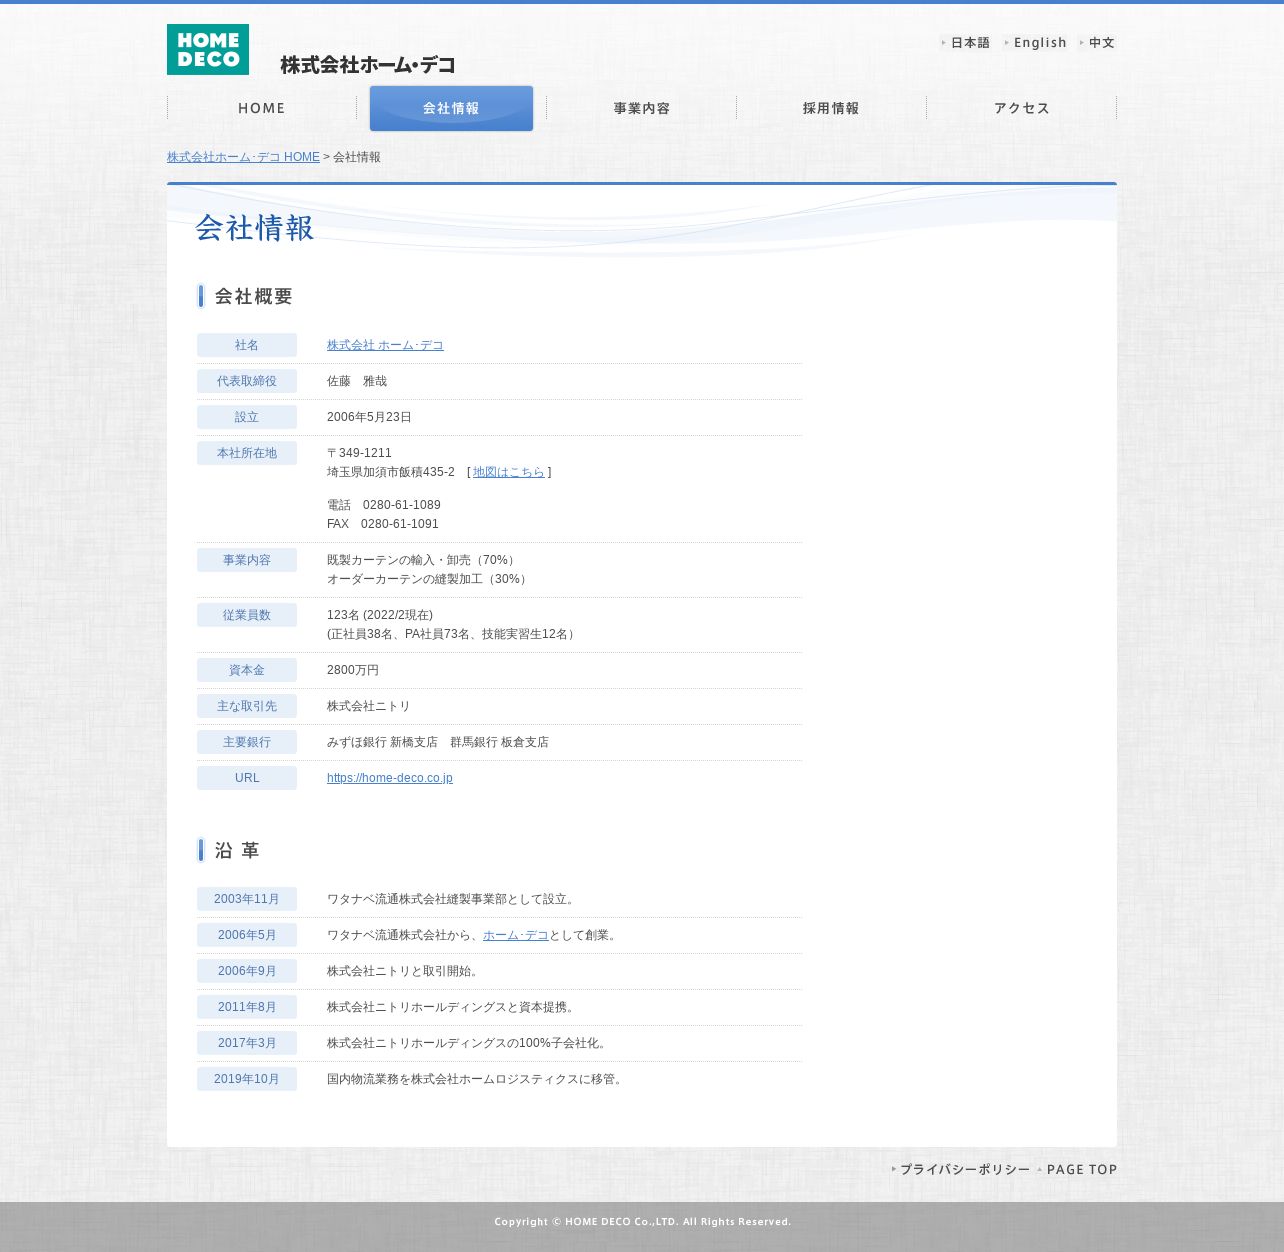
Task: Click the 設立 row label
Action: 247,417
